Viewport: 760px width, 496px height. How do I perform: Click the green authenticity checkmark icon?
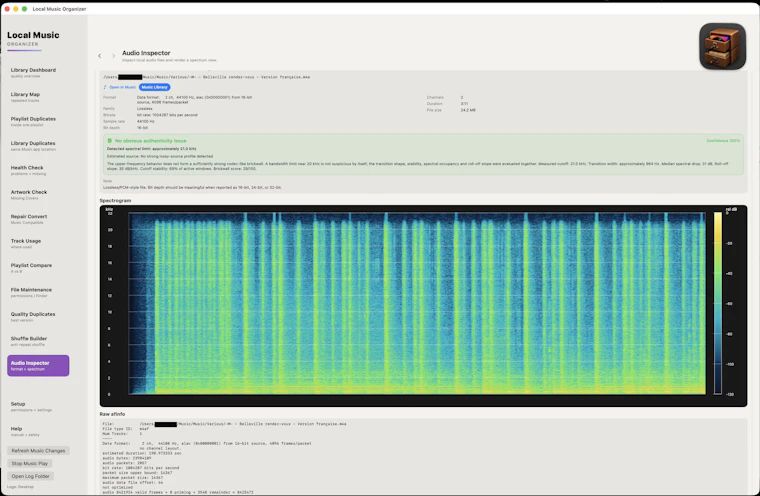[x=109, y=141]
